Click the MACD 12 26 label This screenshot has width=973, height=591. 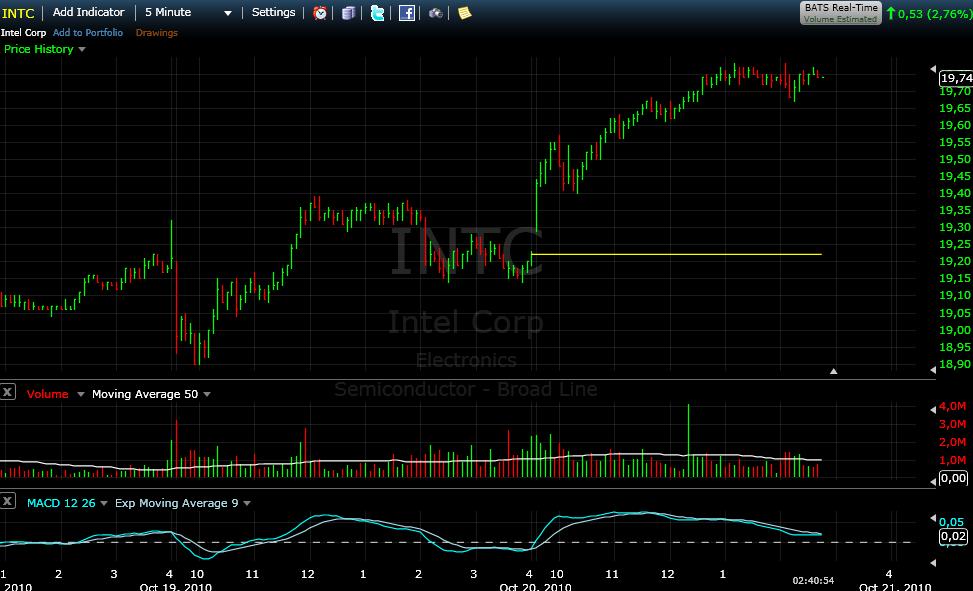61,503
